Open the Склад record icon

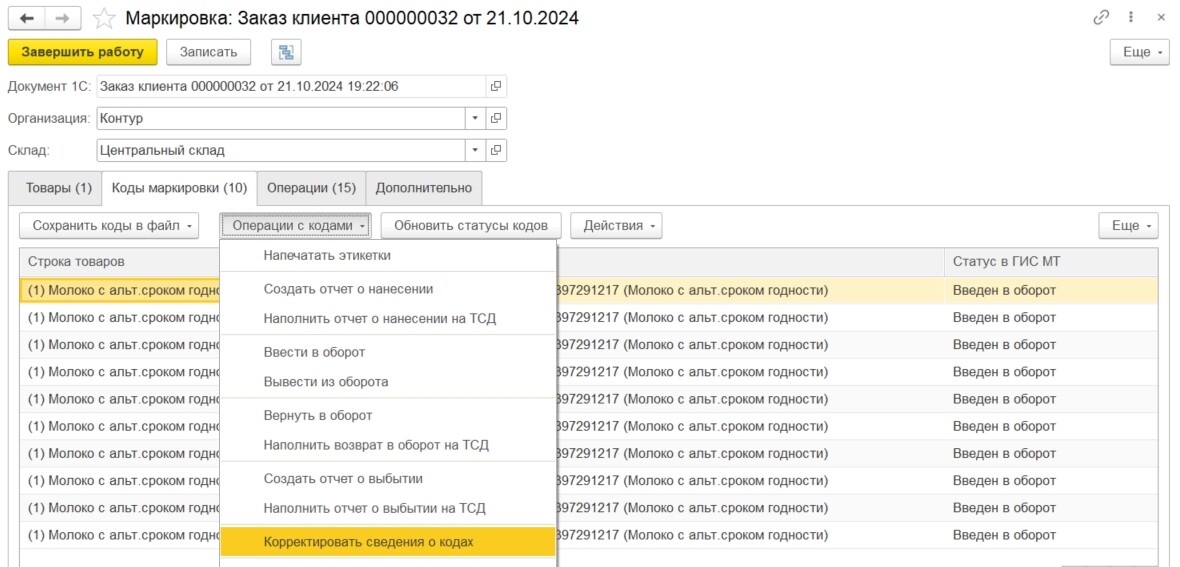coord(496,150)
